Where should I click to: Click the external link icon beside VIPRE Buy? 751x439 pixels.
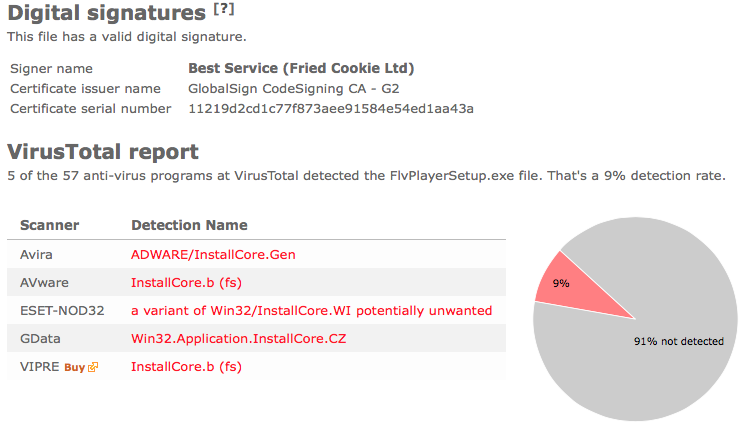[93, 367]
